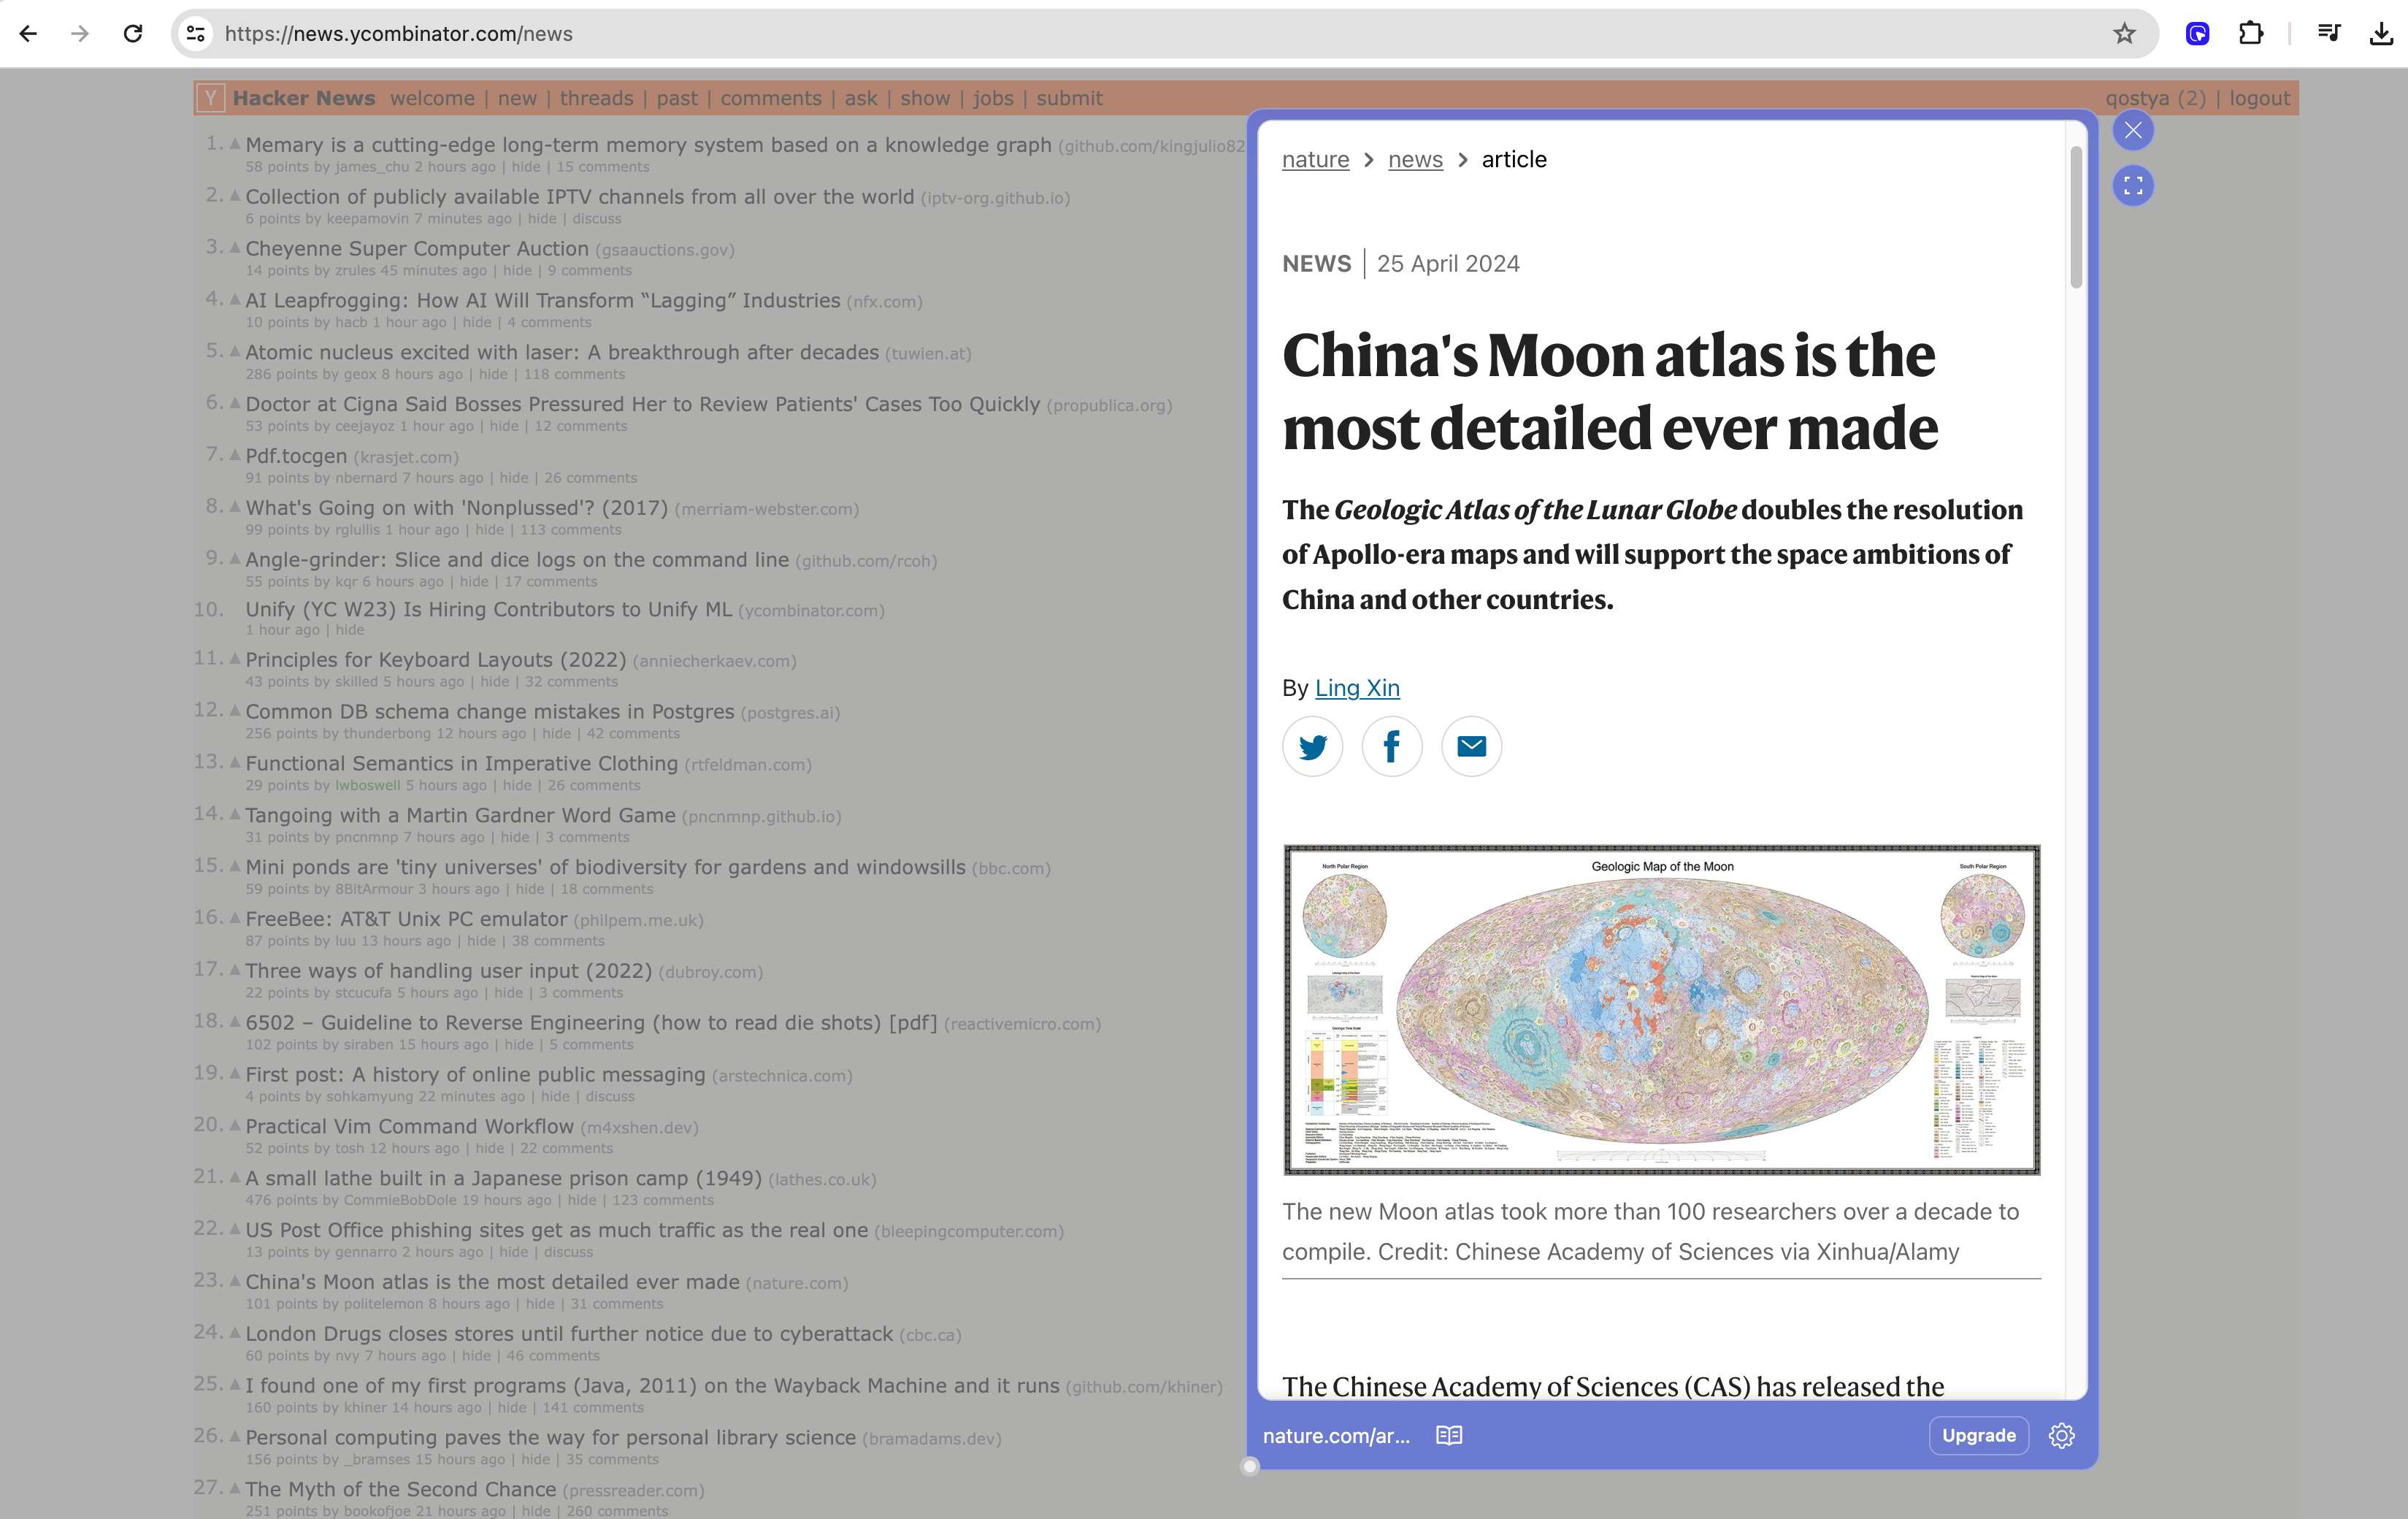
Task: Click the Upgrade button
Action: tap(1978, 1435)
